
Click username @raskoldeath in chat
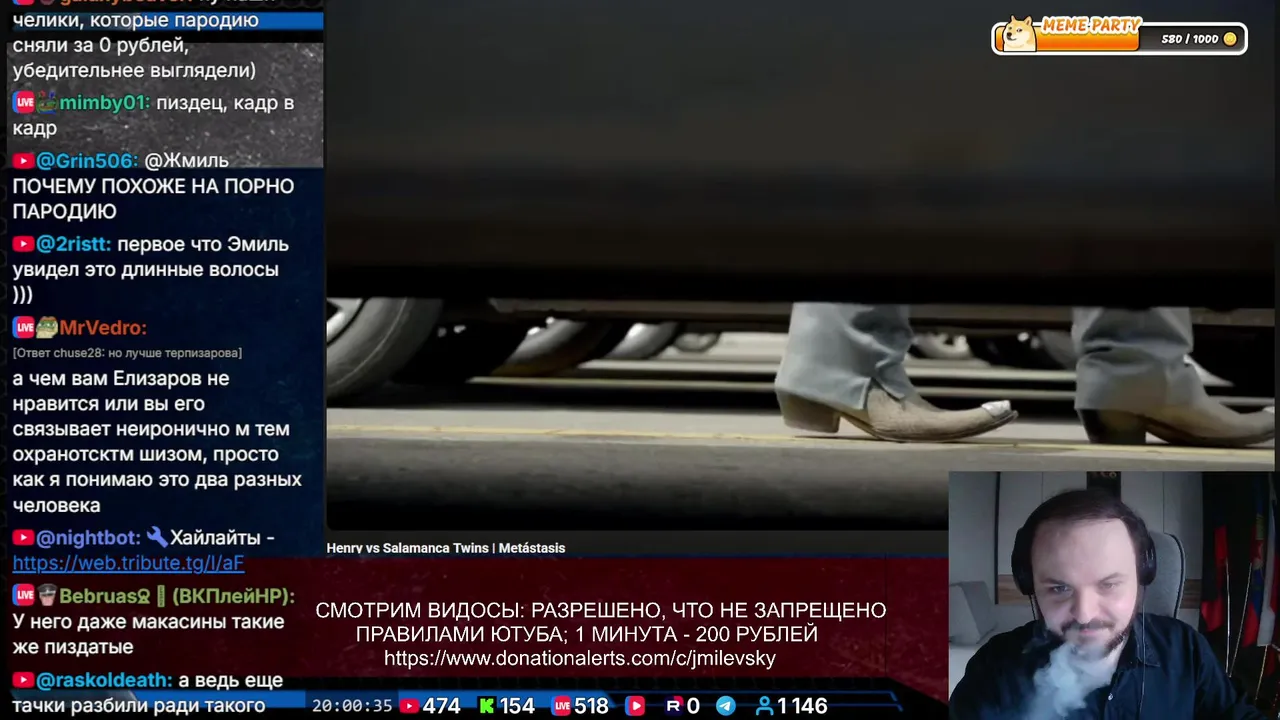[105, 680]
